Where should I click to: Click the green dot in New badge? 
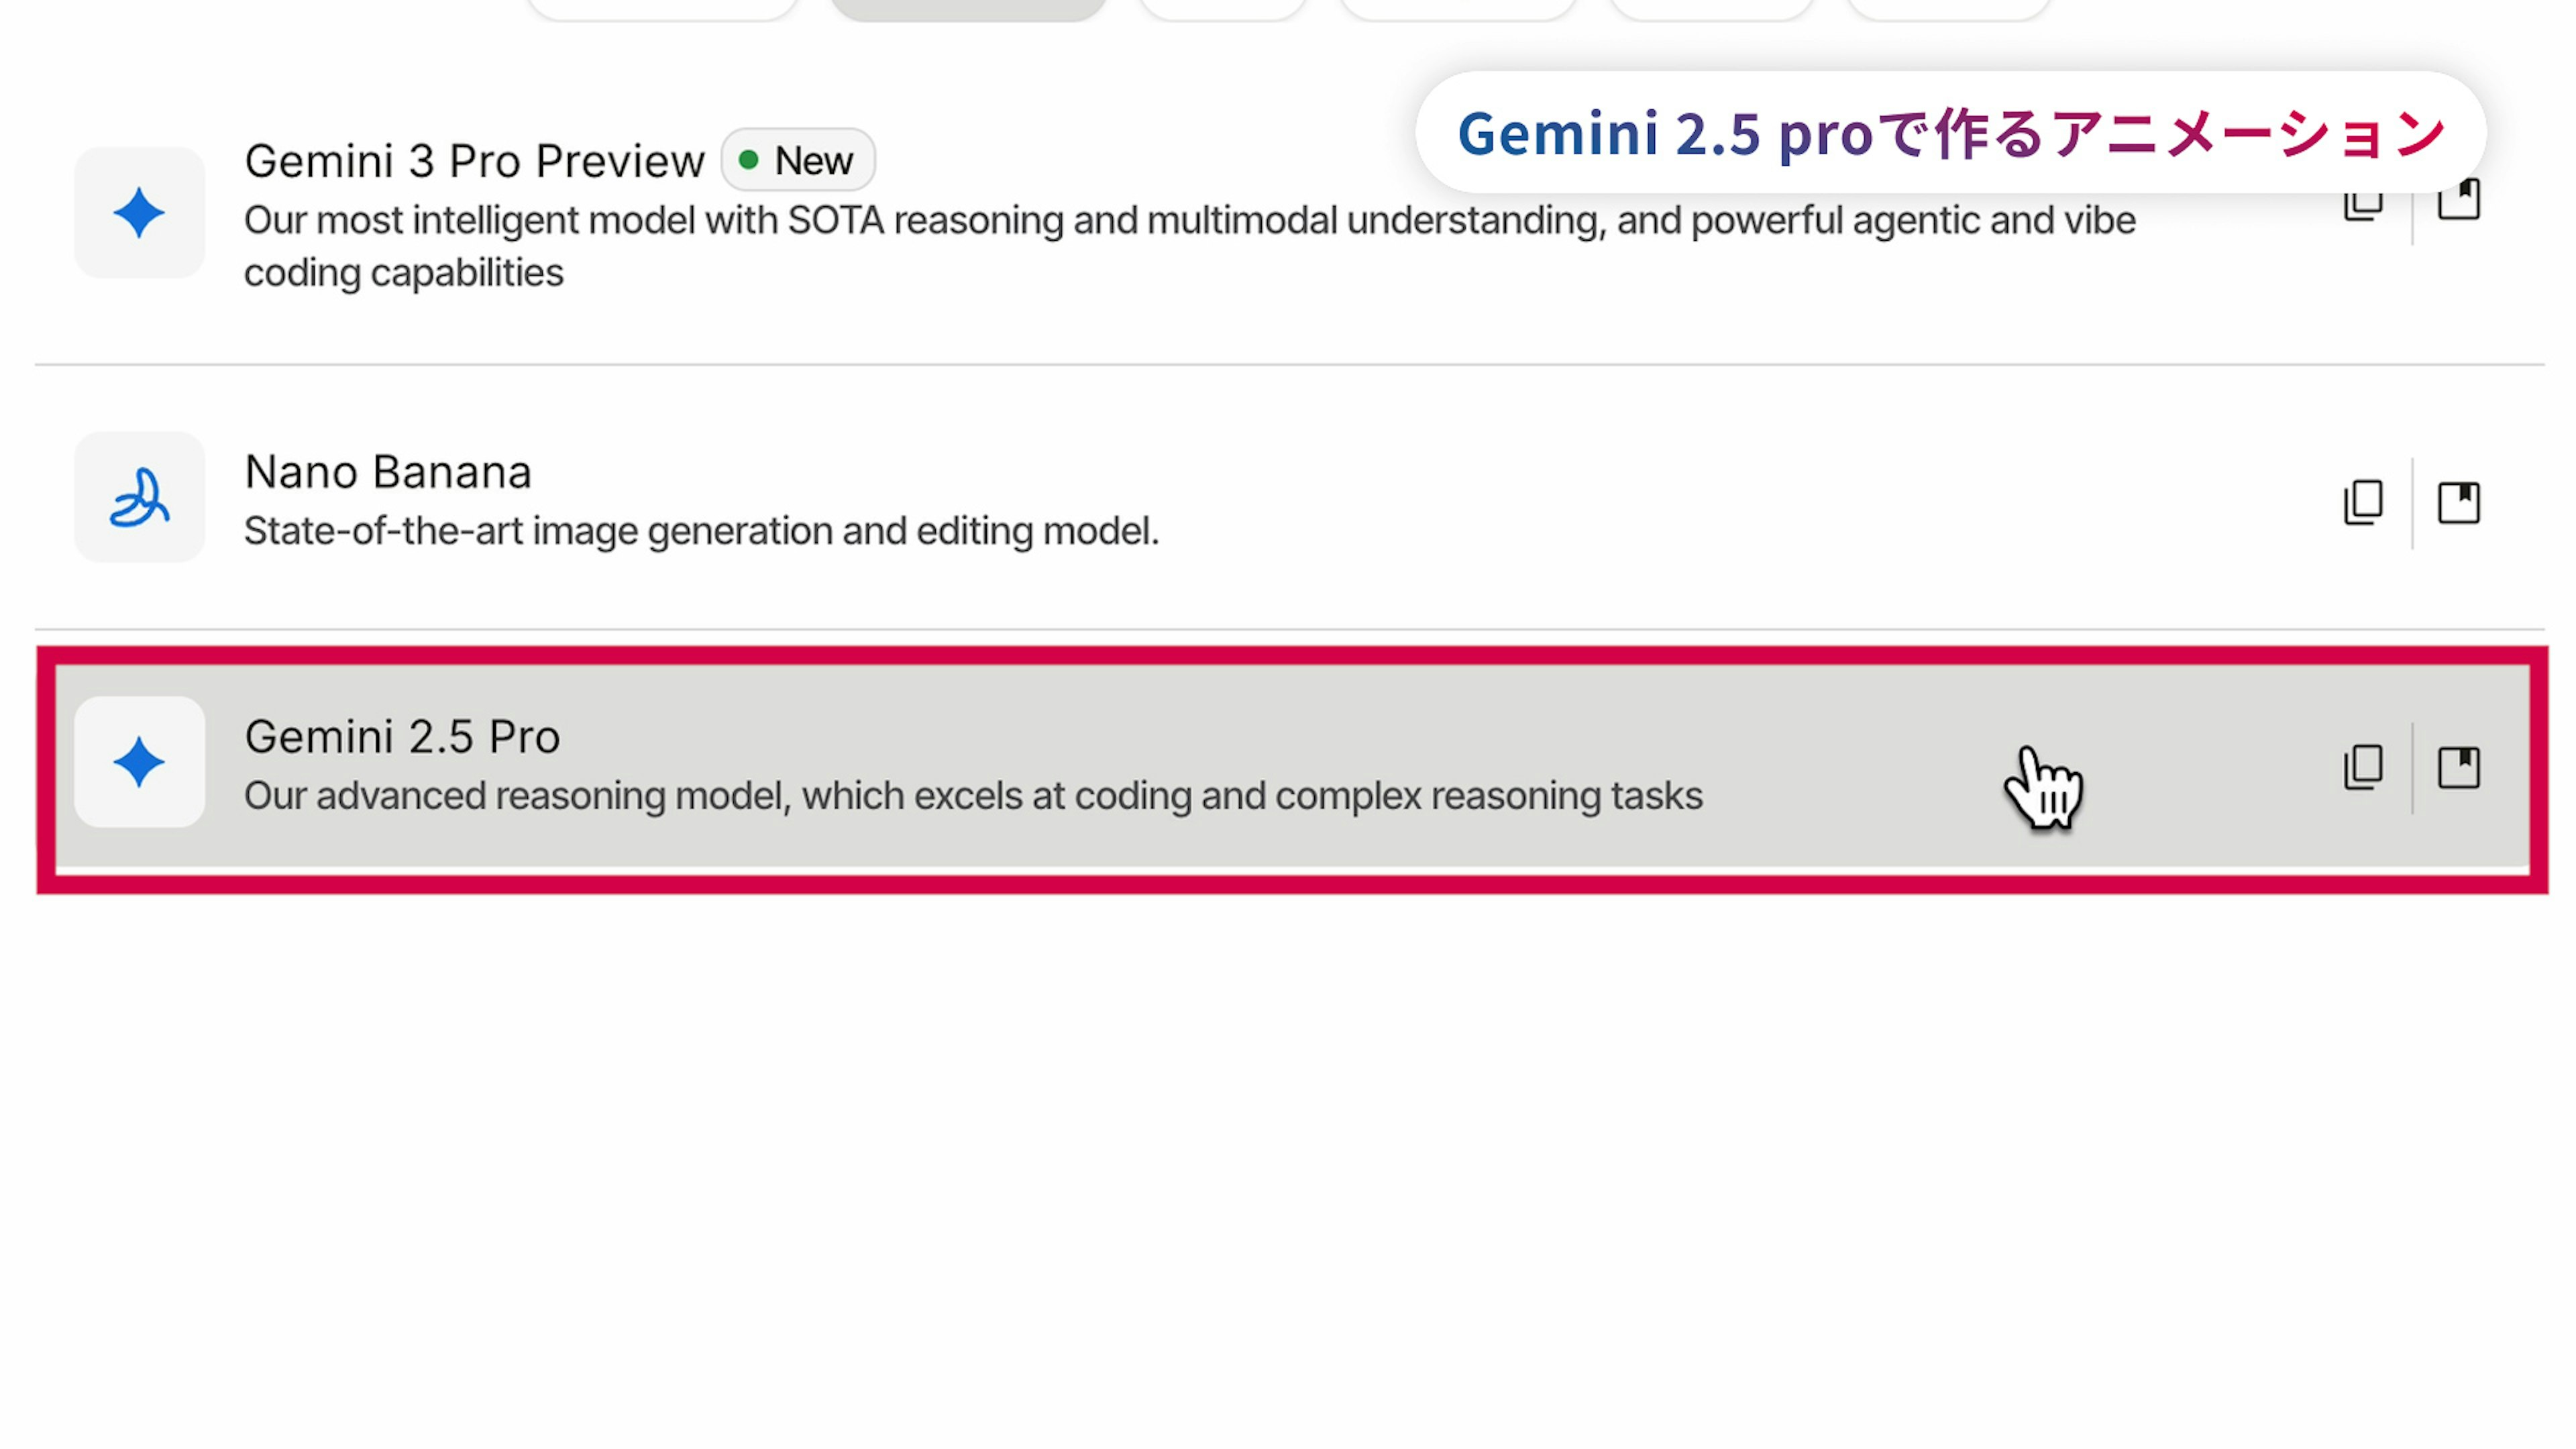[x=748, y=160]
